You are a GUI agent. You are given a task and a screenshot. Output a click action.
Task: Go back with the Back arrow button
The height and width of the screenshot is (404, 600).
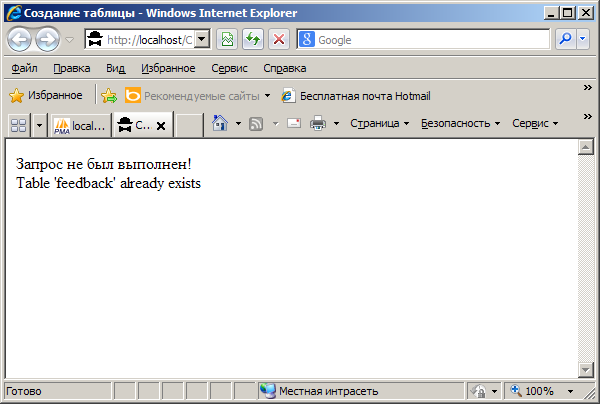(19, 39)
